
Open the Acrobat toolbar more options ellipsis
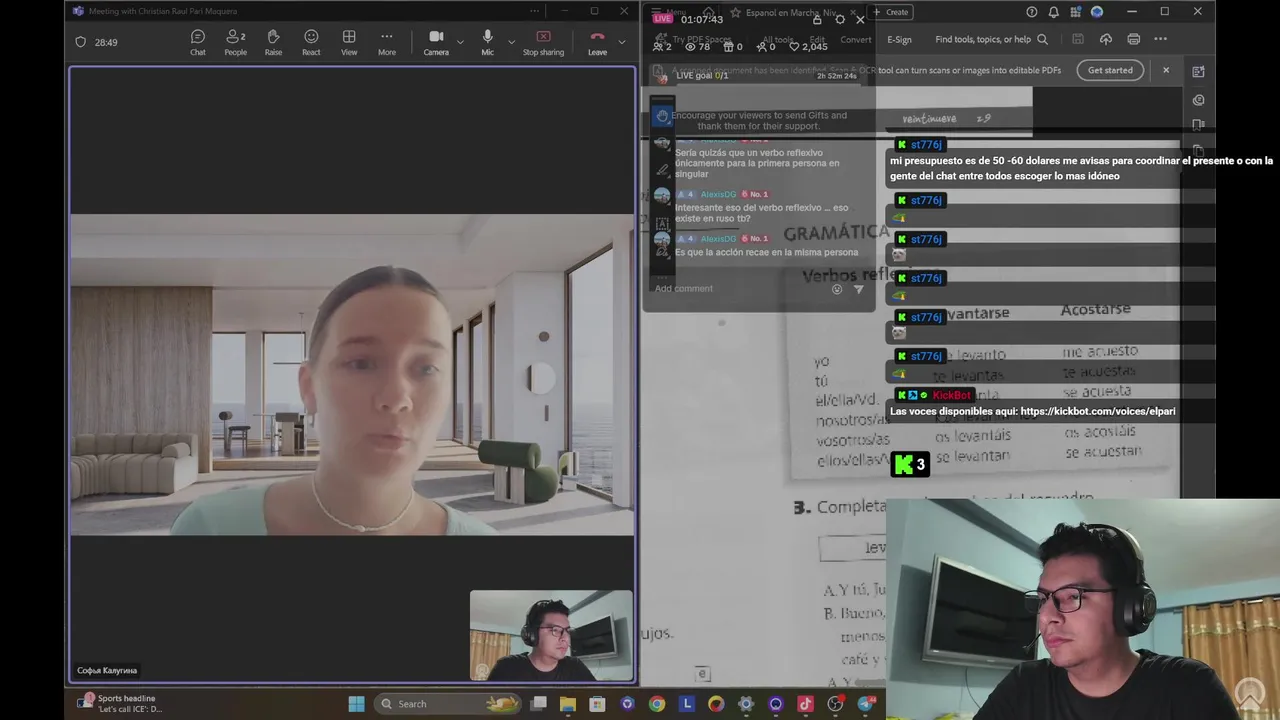coord(1160,40)
